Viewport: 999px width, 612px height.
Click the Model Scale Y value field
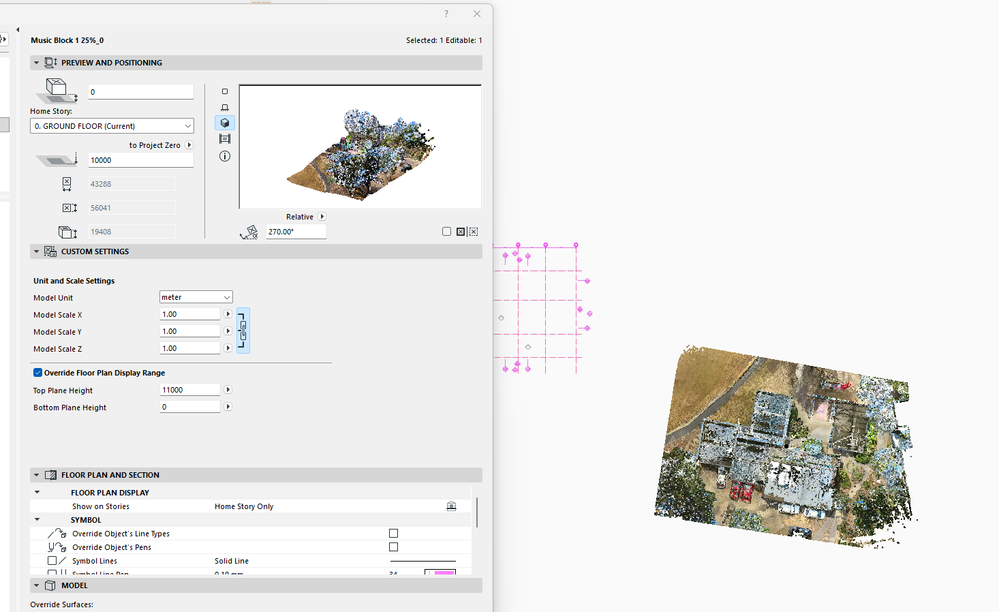pos(190,331)
